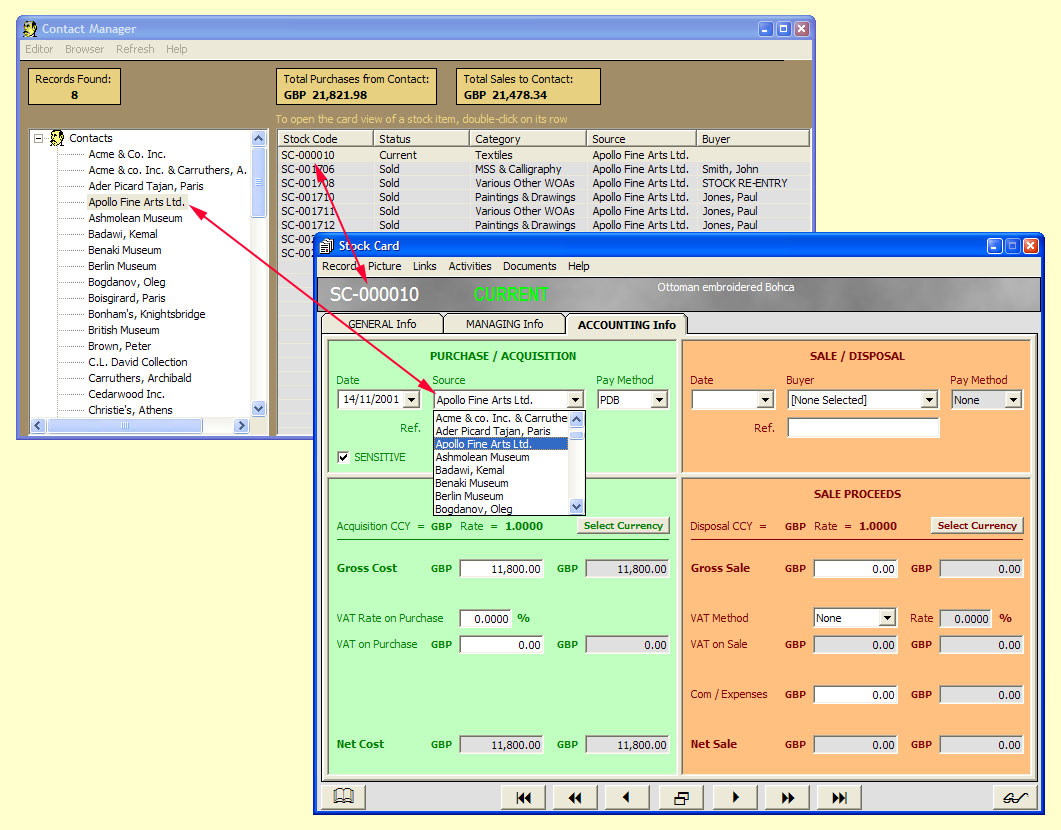Jump to first record in Stock Card
The height and width of the screenshot is (830, 1061).
(523, 798)
